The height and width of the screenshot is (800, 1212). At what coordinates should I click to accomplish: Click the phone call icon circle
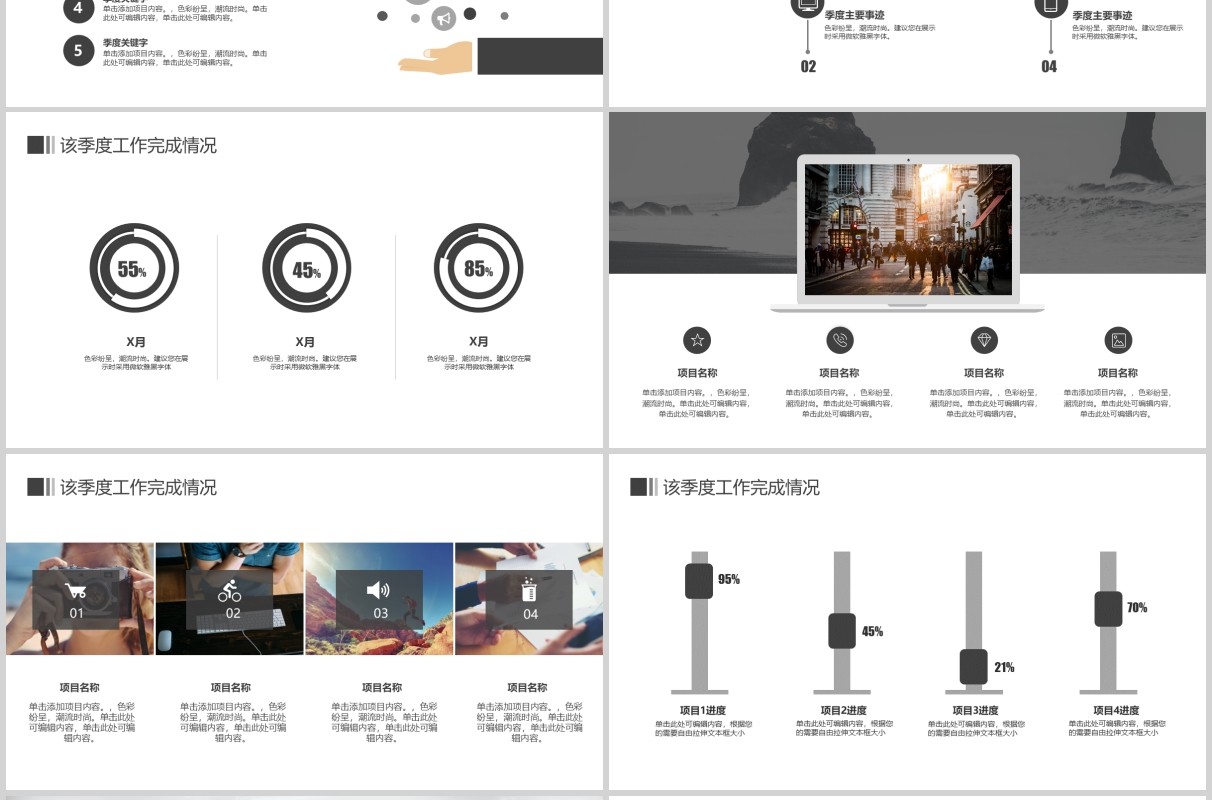(840, 340)
